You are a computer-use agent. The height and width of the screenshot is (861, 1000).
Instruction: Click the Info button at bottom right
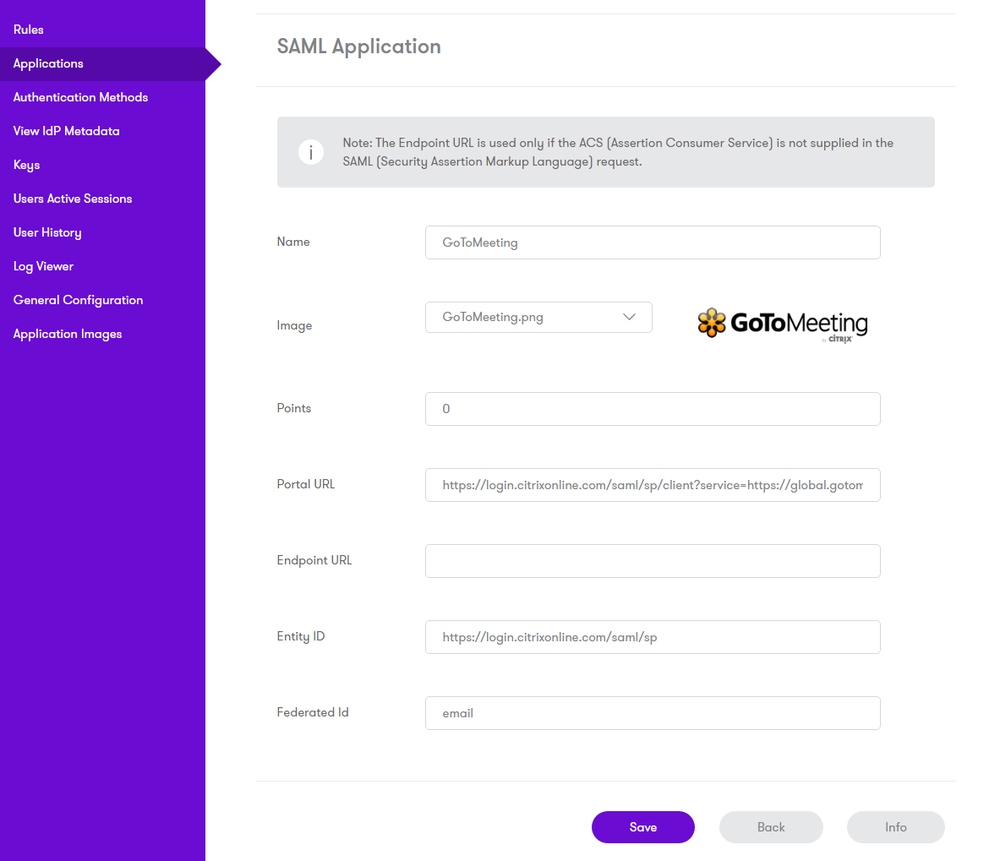point(895,827)
